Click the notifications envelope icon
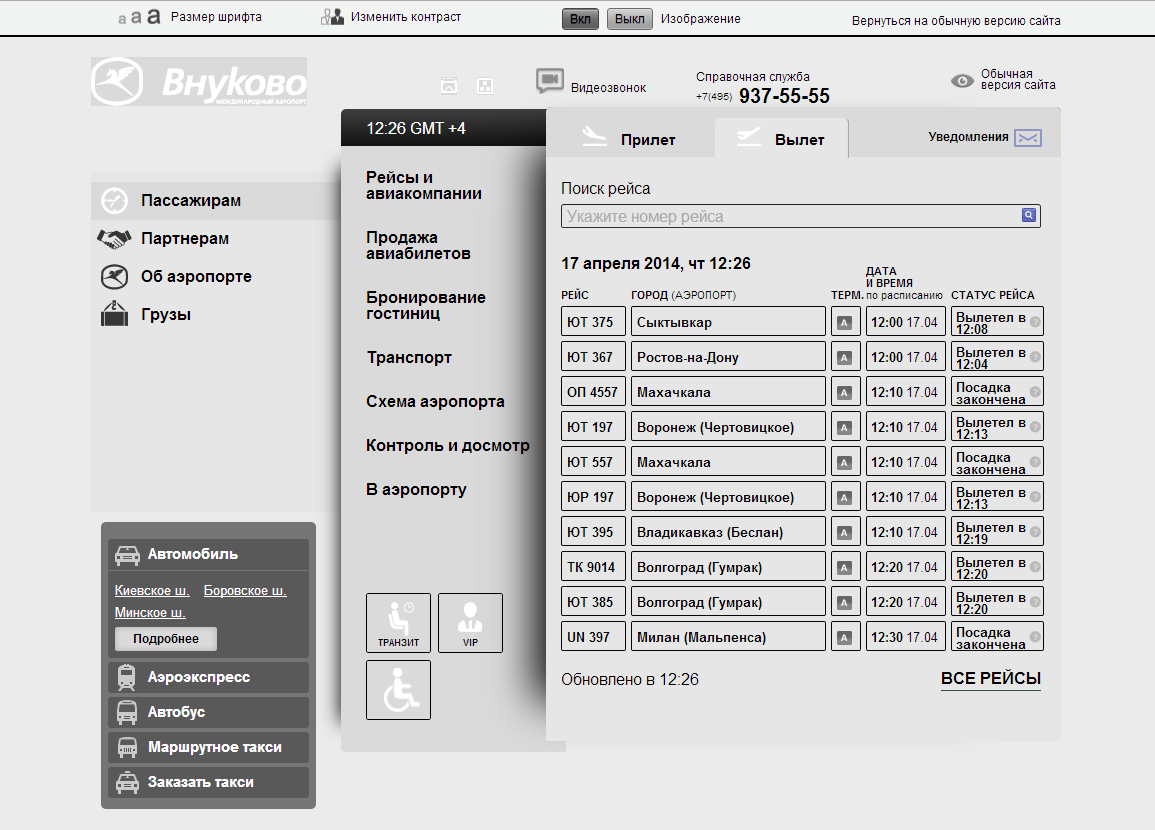The height and width of the screenshot is (830, 1155). point(1028,138)
